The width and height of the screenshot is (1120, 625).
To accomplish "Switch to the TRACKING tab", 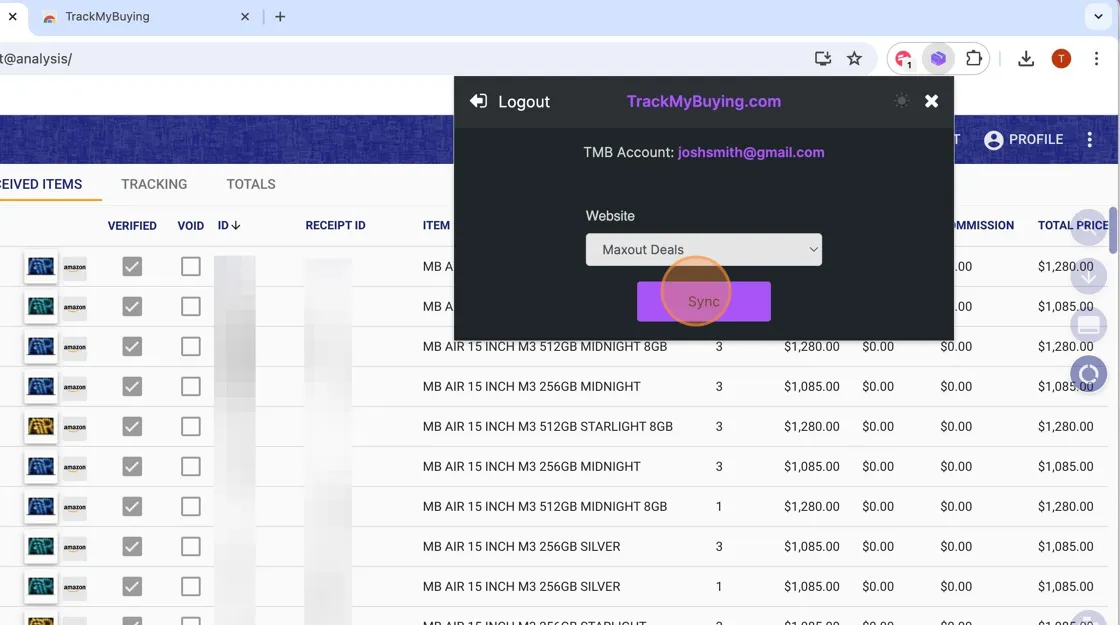I will [154, 184].
